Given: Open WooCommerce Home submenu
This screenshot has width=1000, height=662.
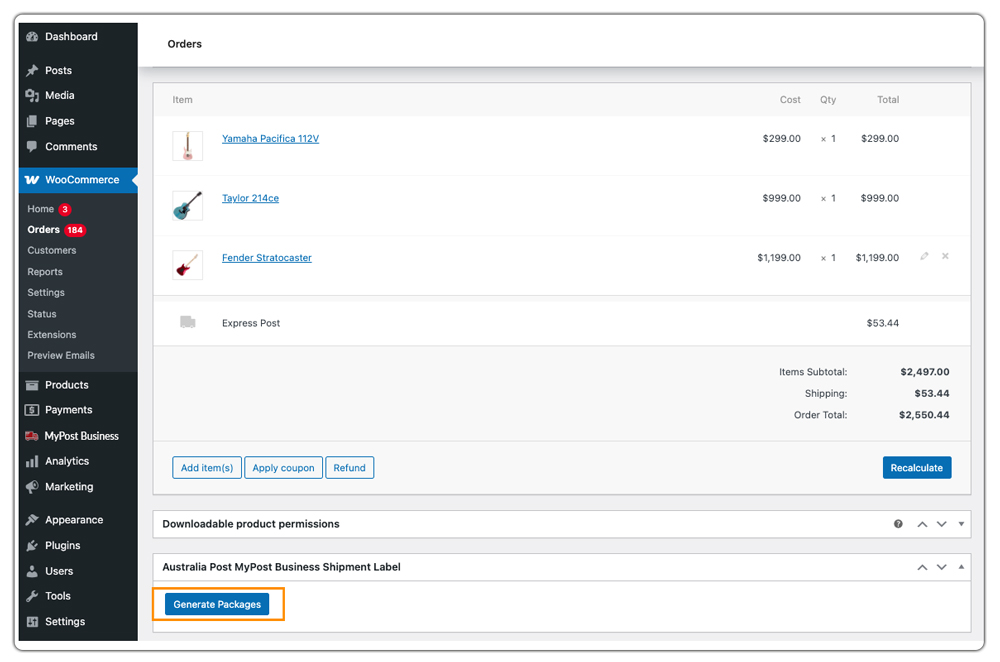Looking at the screenshot, I should 41,209.
